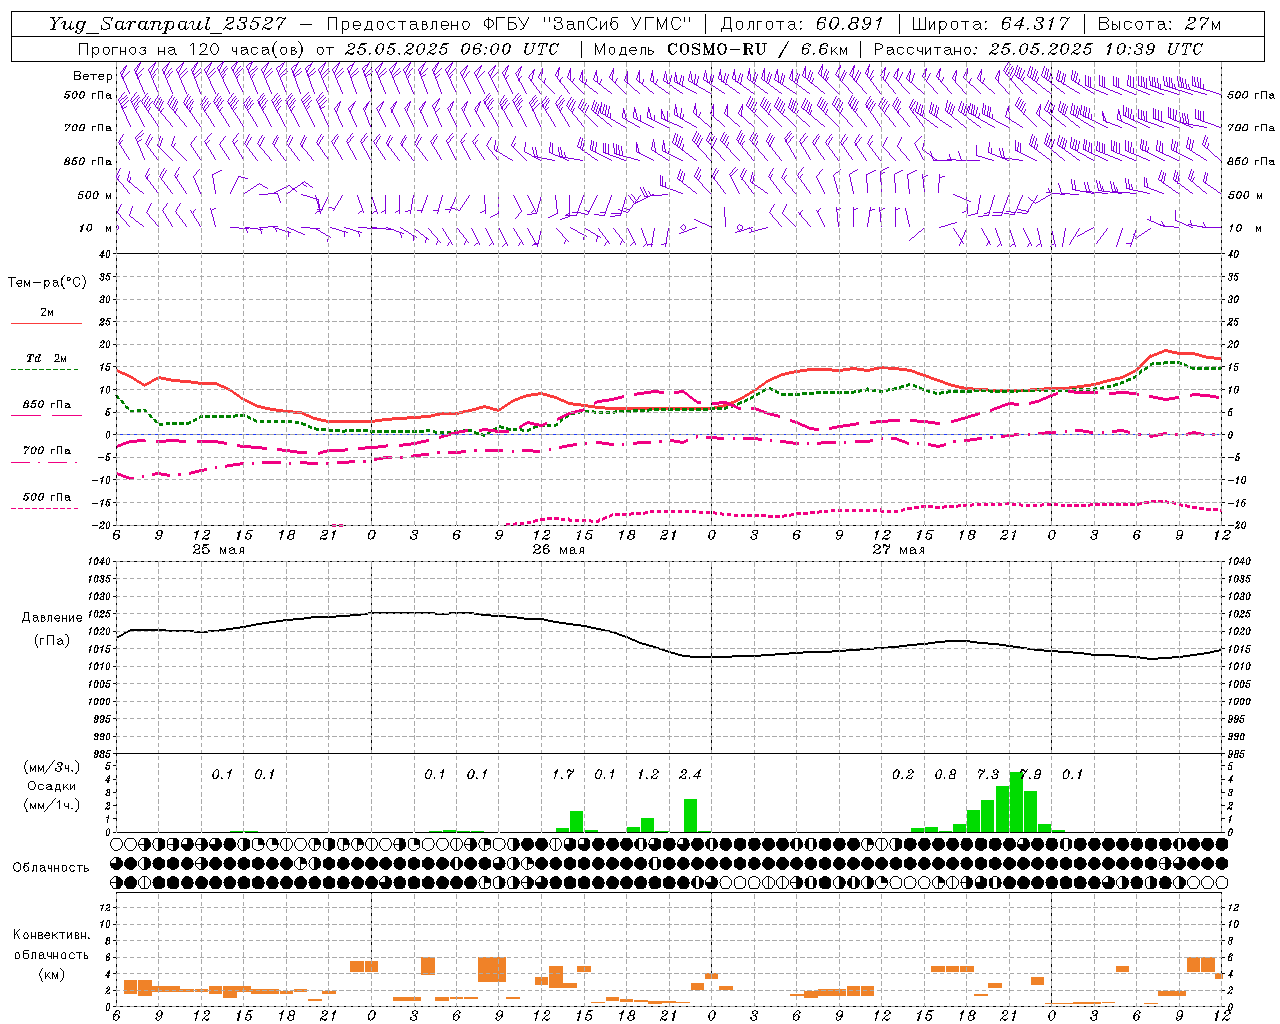Click the precipitation total 0.8
Viewport: 1280px width, 1024px height.
tap(945, 775)
